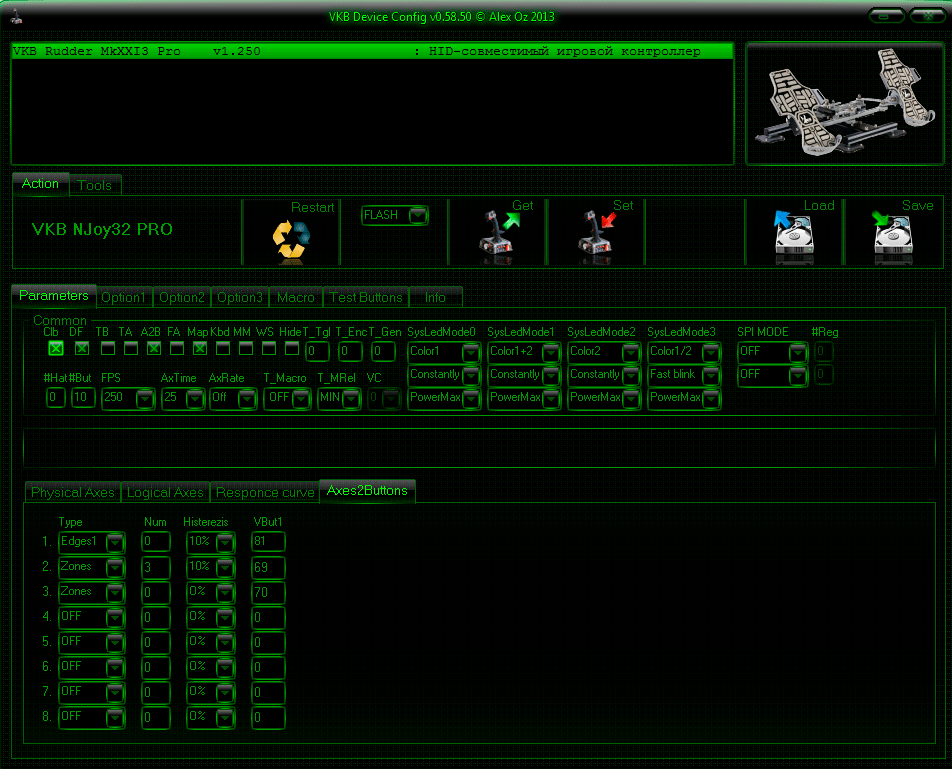Open the Fast blink dropdown
The width and height of the screenshot is (952, 769).
tap(684, 375)
